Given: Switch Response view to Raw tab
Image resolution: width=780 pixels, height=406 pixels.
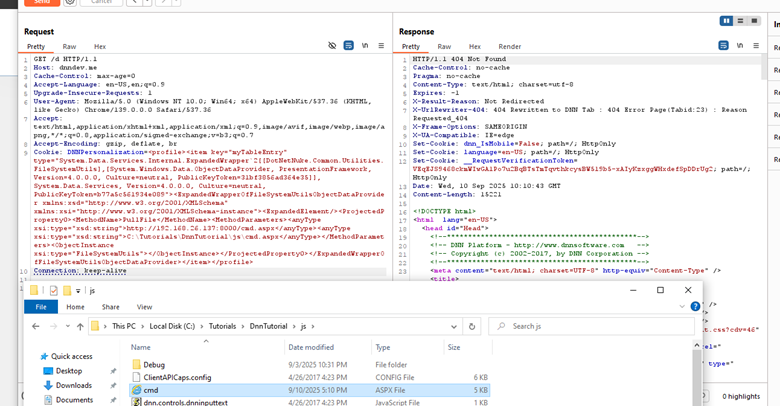Looking at the screenshot, I should [x=444, y=47].
